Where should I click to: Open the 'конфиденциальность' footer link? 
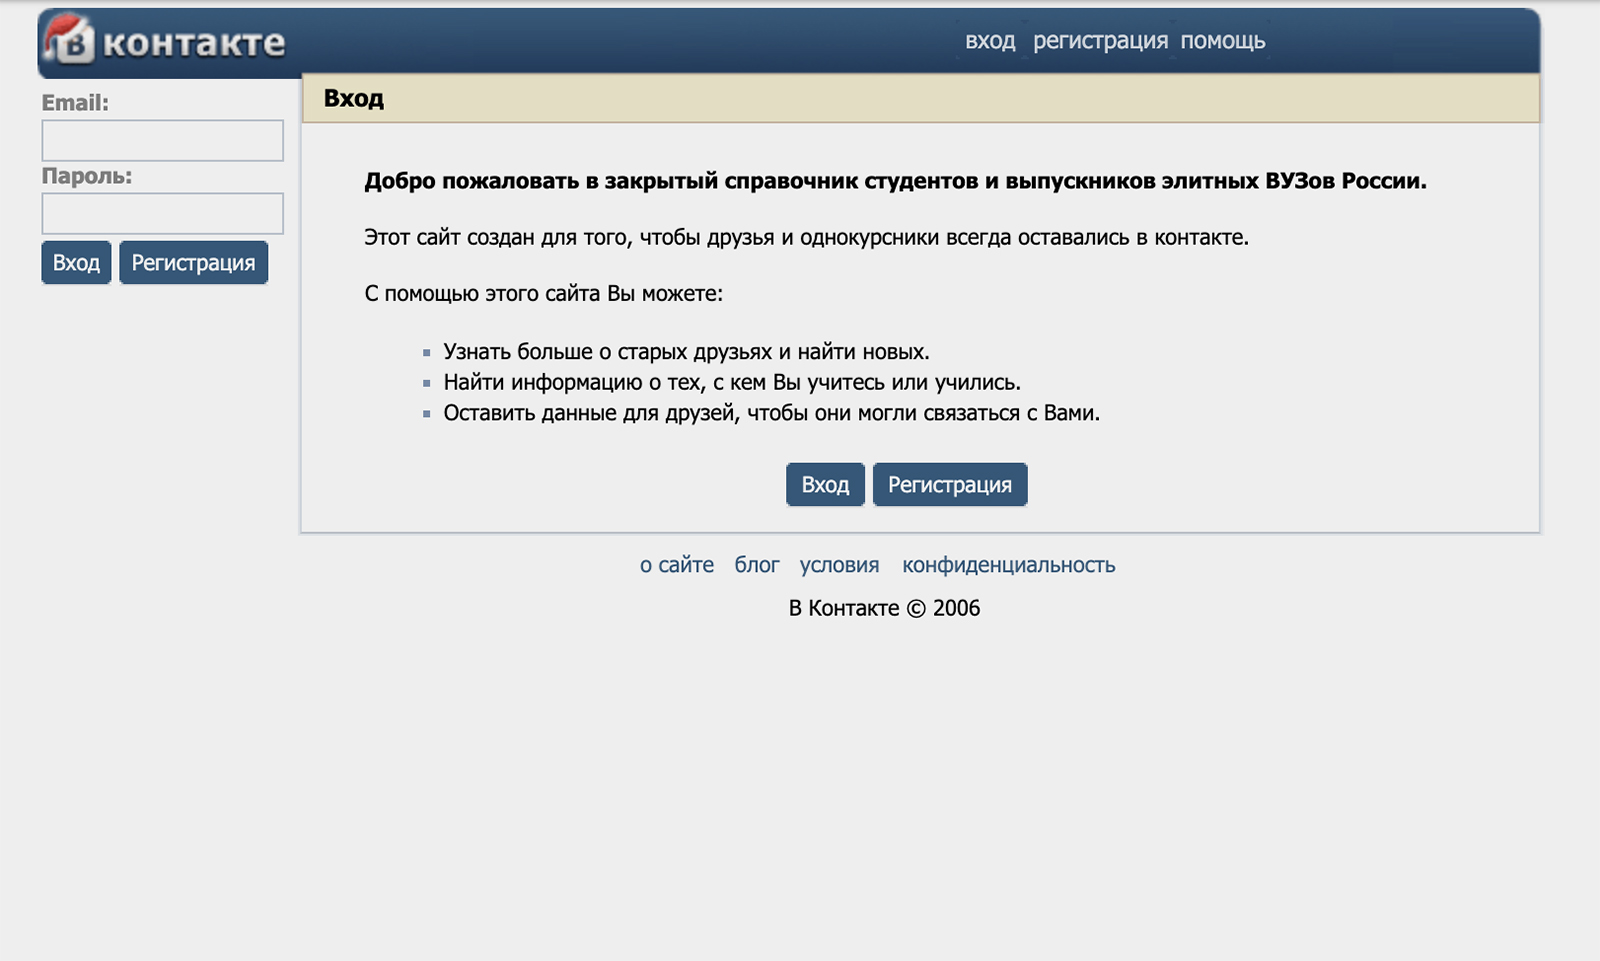(x=1009, y=565)
